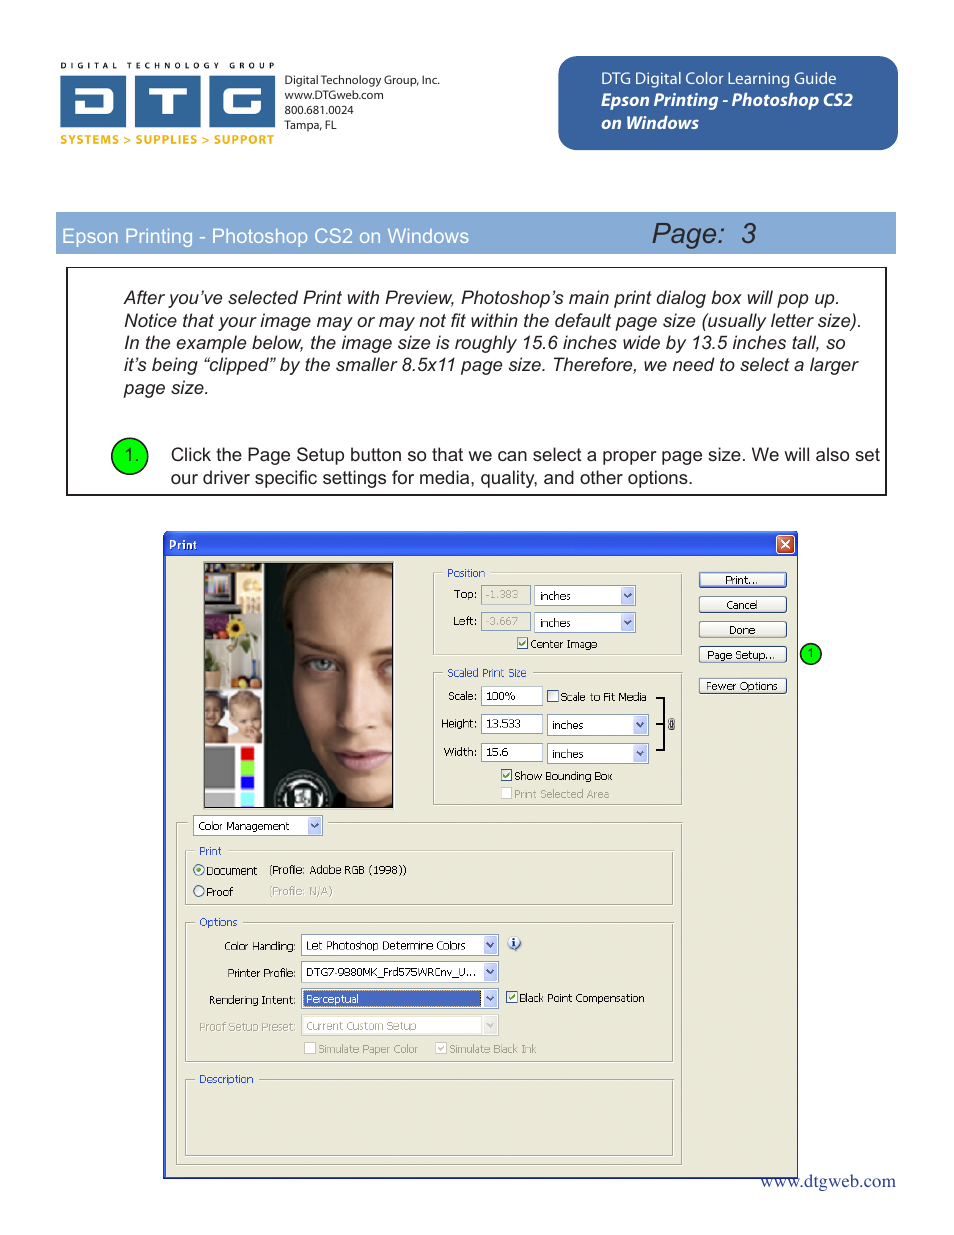Check Simulate Paper Color option
Screen dimensions: 954x1235
[310, 1048]
